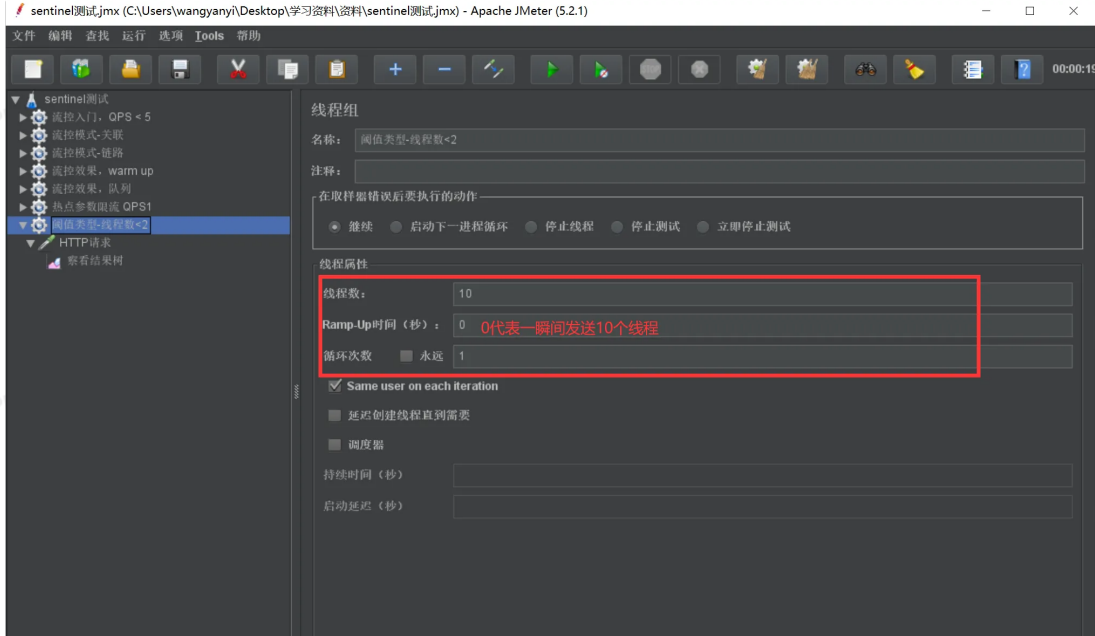Click the 线程数 field showing 10

pos(763,294)
